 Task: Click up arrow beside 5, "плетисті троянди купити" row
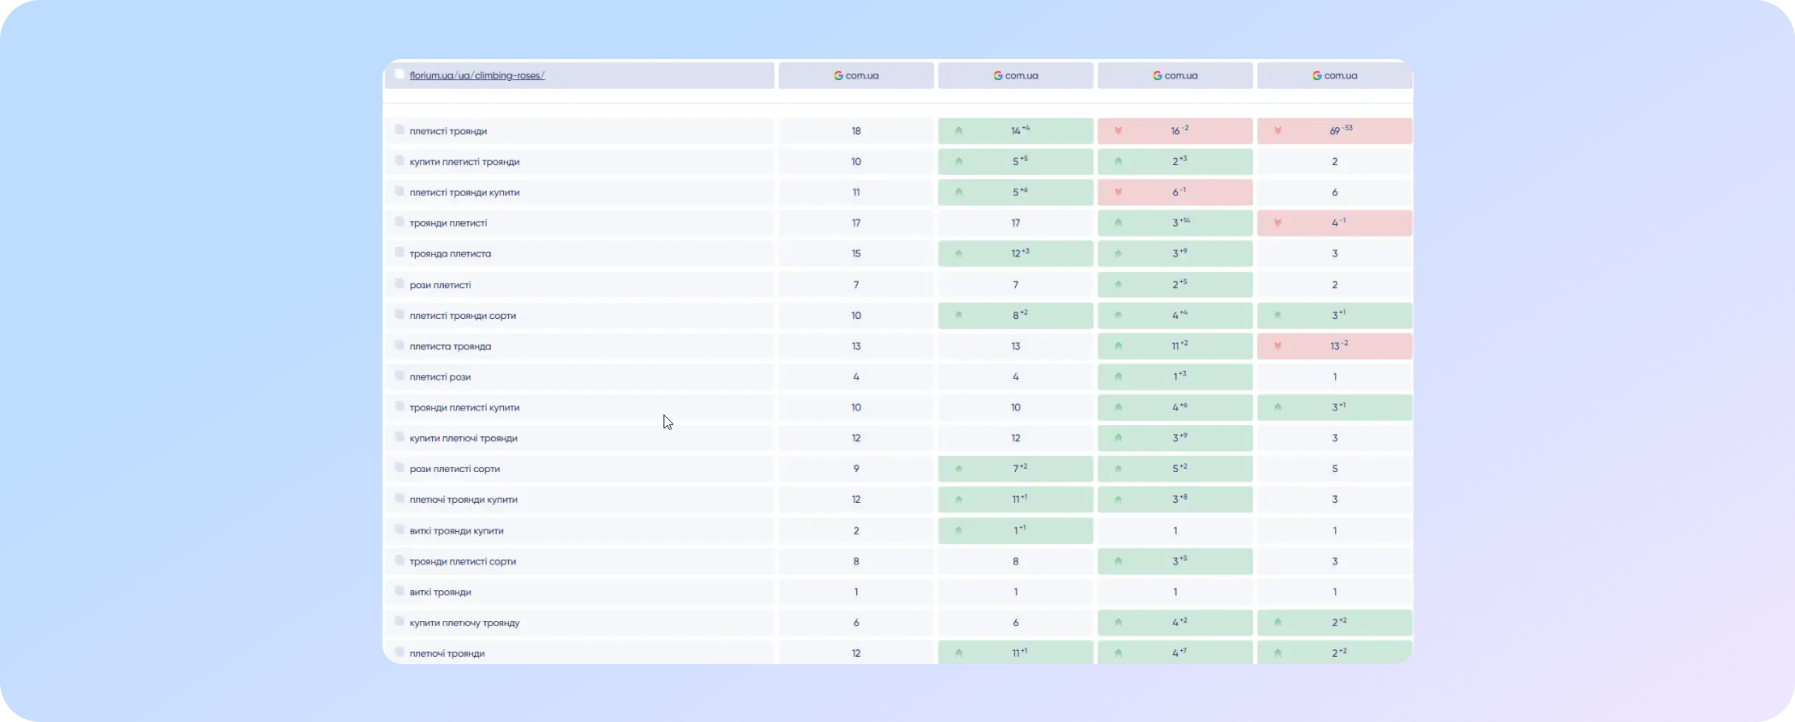coord(959,192)
